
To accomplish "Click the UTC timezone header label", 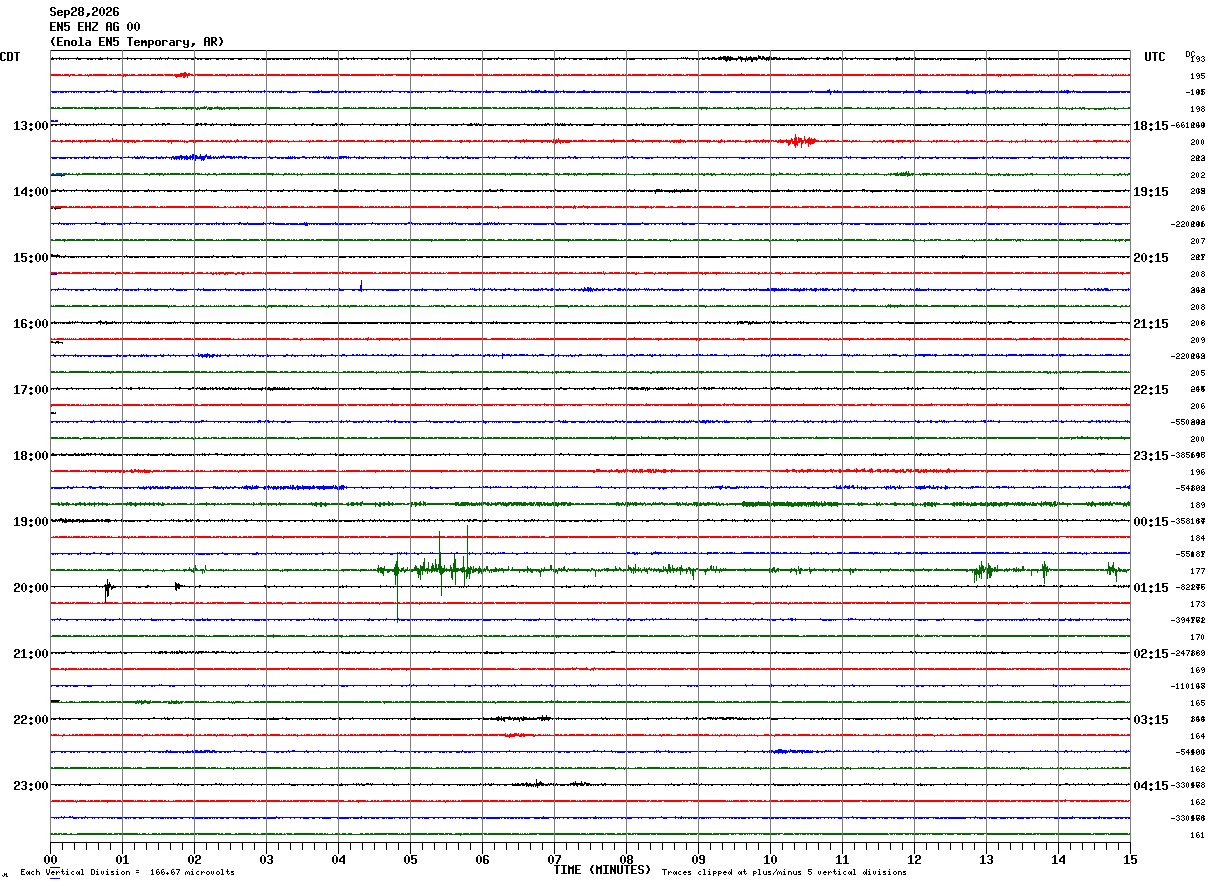I will (1155, 57).
